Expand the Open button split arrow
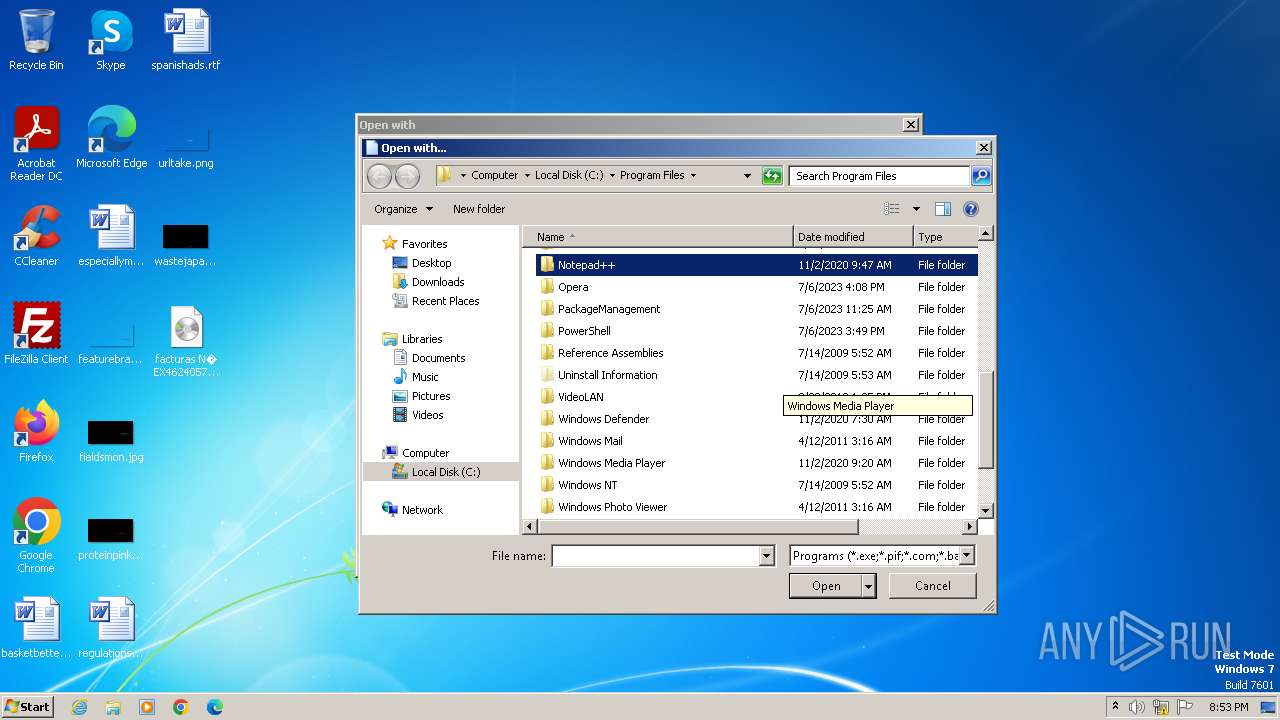Screen dimensions: 1280x720 pos(868,586)
